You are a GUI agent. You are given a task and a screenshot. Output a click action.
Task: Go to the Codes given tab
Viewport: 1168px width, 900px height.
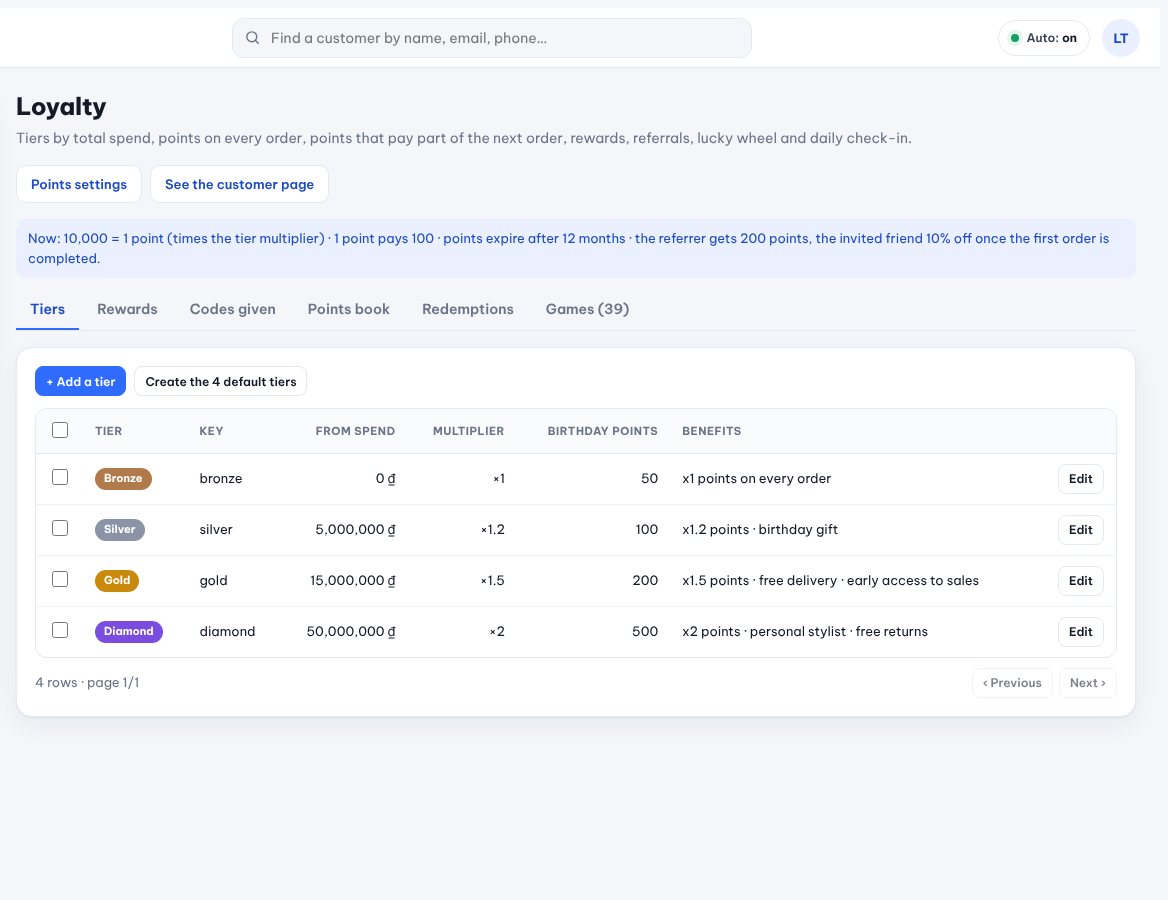coord(232,309)
